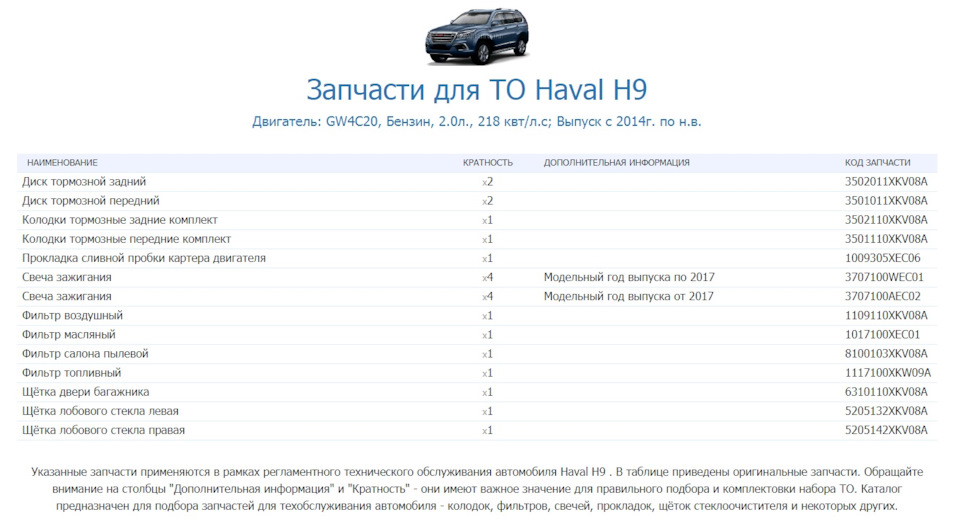Screen dimensions: 960x524
Task: Click part code 3502011XKV08A
Action: [x=886, y=182]
